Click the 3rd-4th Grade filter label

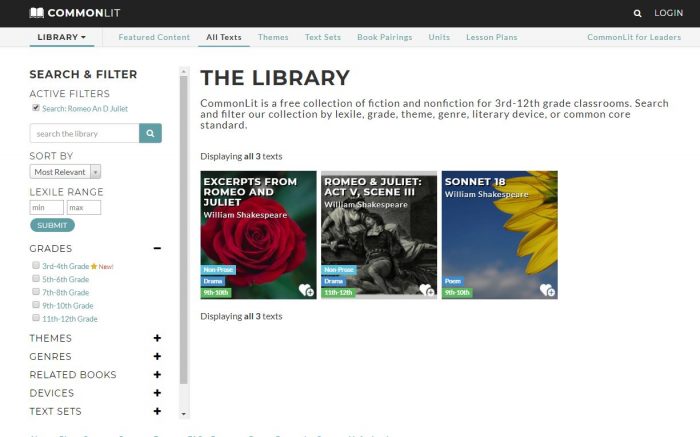(x=66, y=266)
